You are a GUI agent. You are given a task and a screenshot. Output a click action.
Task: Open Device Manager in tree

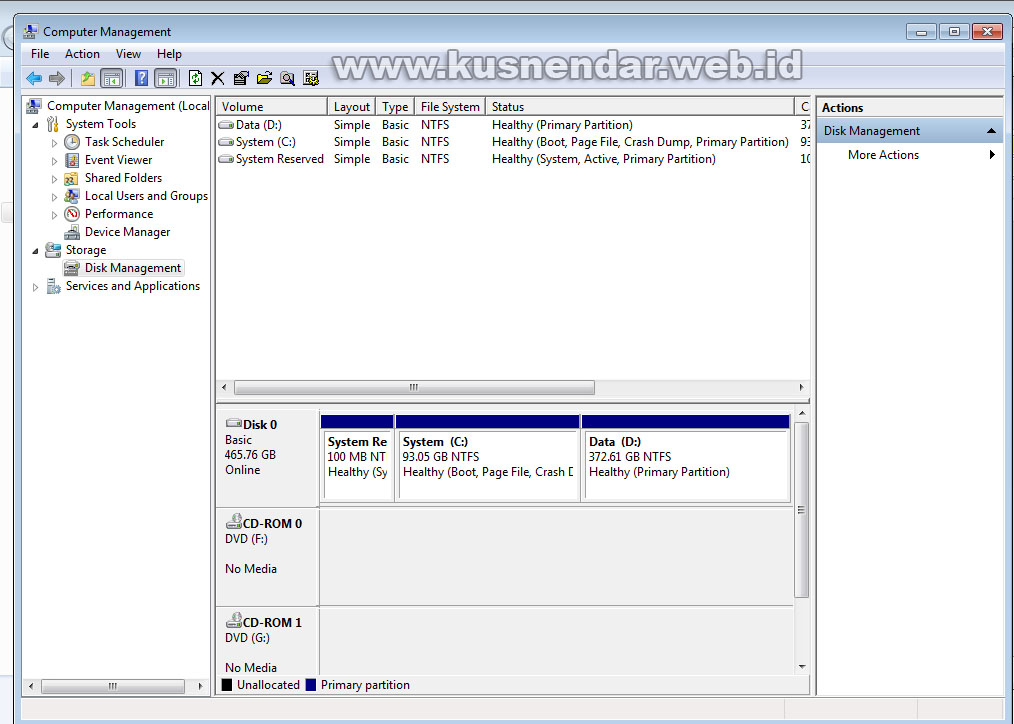[127, 231]
